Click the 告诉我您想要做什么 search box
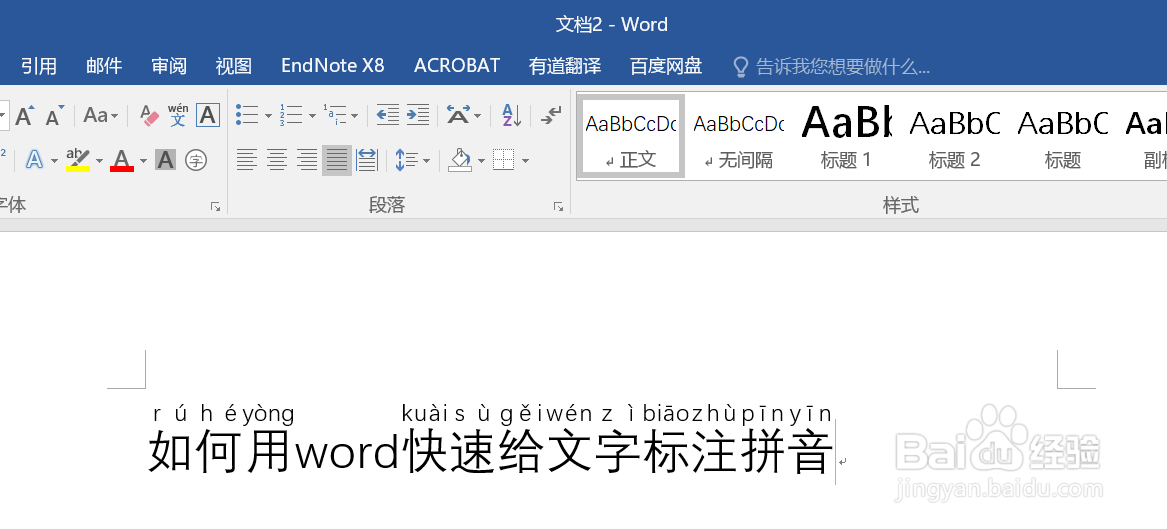The width and height of the screenshot is (1167, 529). pyautogui.click(x=832, y=67)
